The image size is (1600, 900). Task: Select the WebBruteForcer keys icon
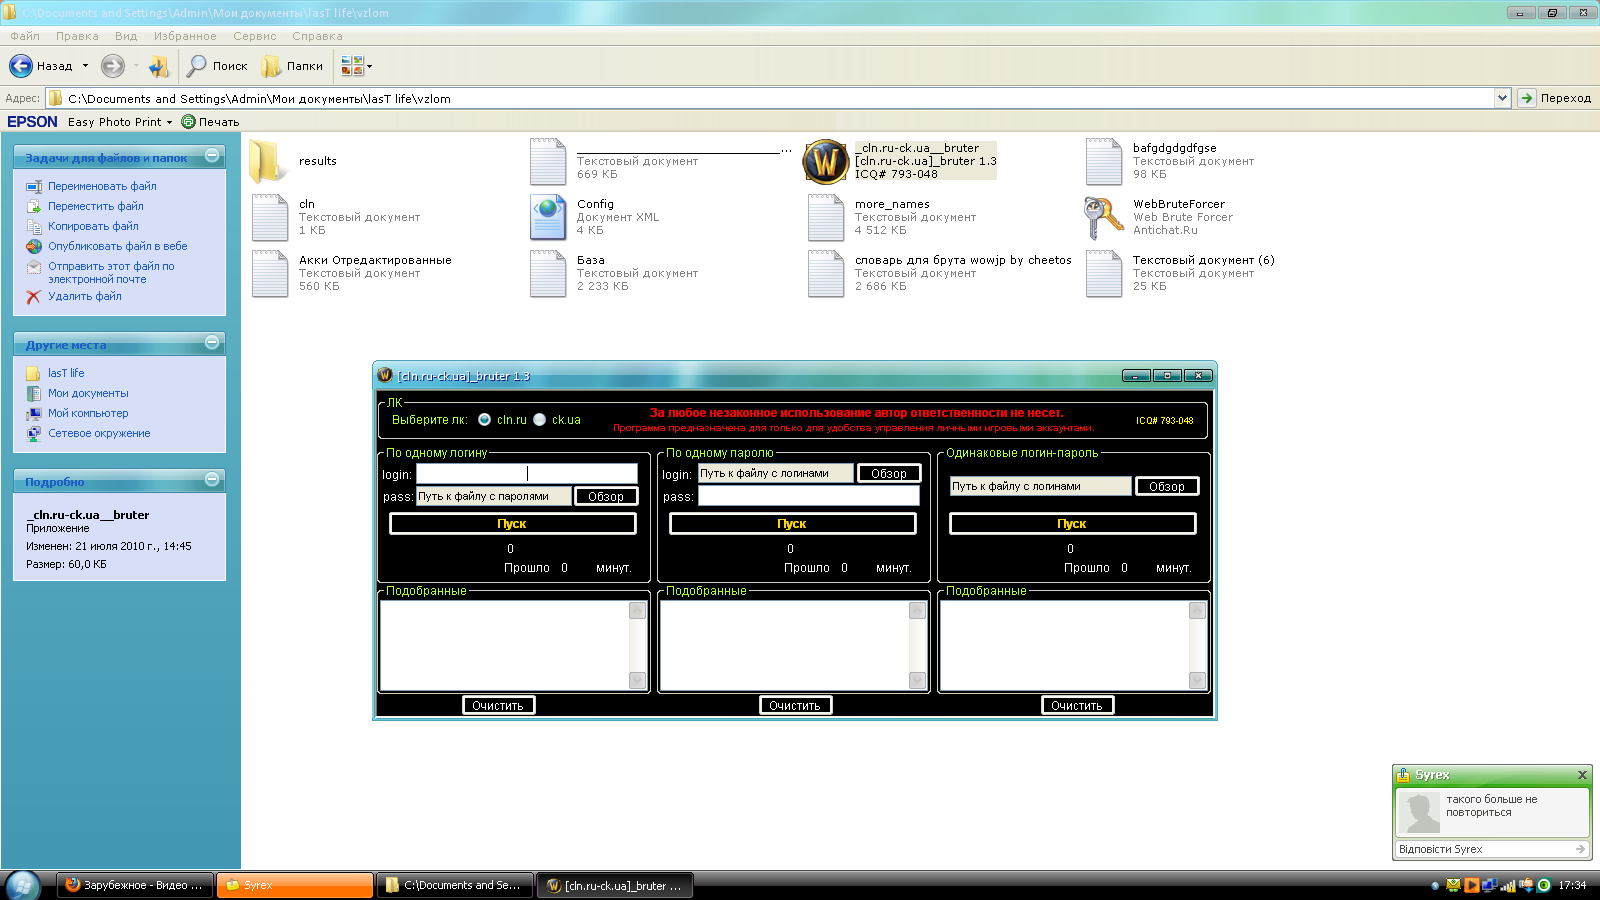[x=1104, y=217]
